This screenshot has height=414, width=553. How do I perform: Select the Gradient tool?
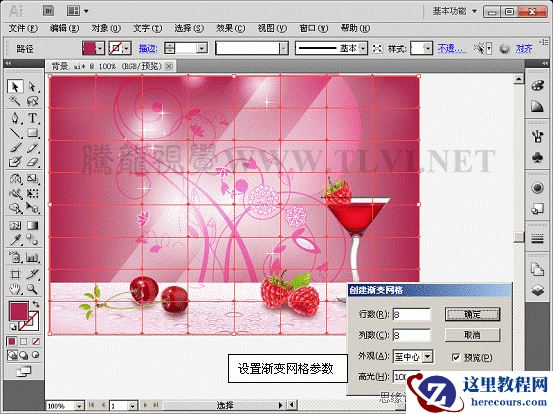tap(32, 225)
